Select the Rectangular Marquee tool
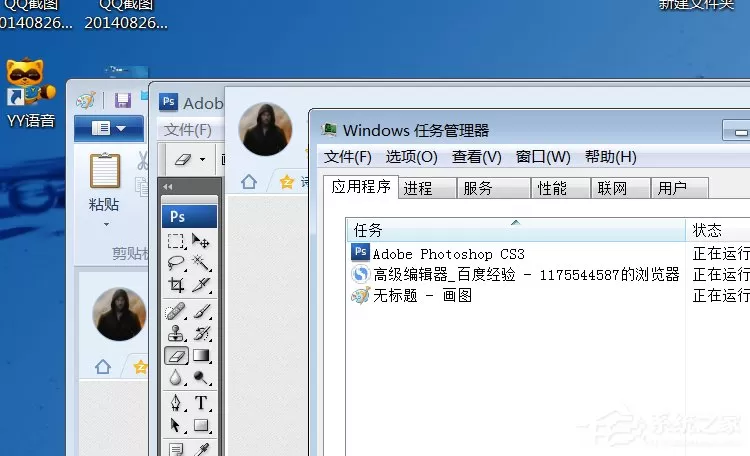750x456 pixels. 176,241
